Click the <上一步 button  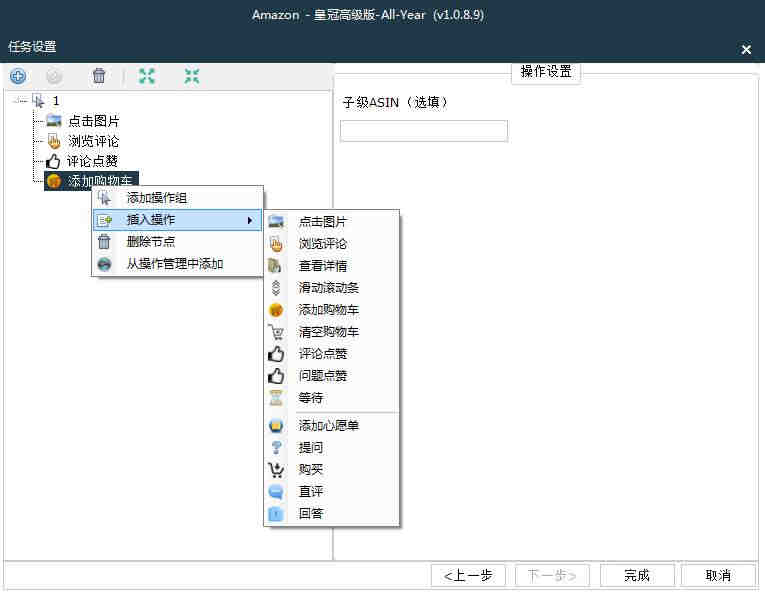pyautogui.click(x=468, y=575)
